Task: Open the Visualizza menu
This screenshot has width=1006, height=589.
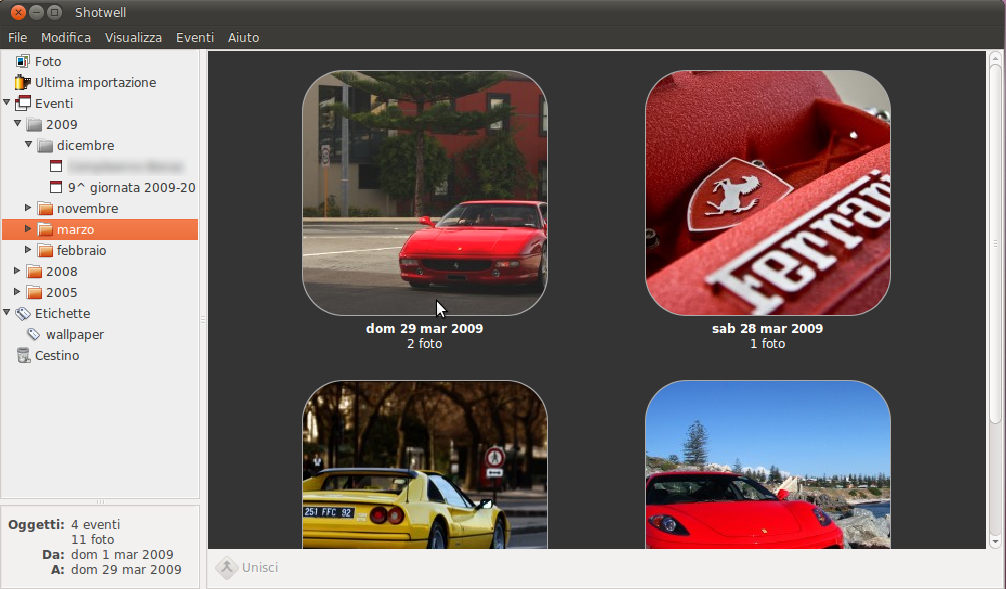Action: 133,37
